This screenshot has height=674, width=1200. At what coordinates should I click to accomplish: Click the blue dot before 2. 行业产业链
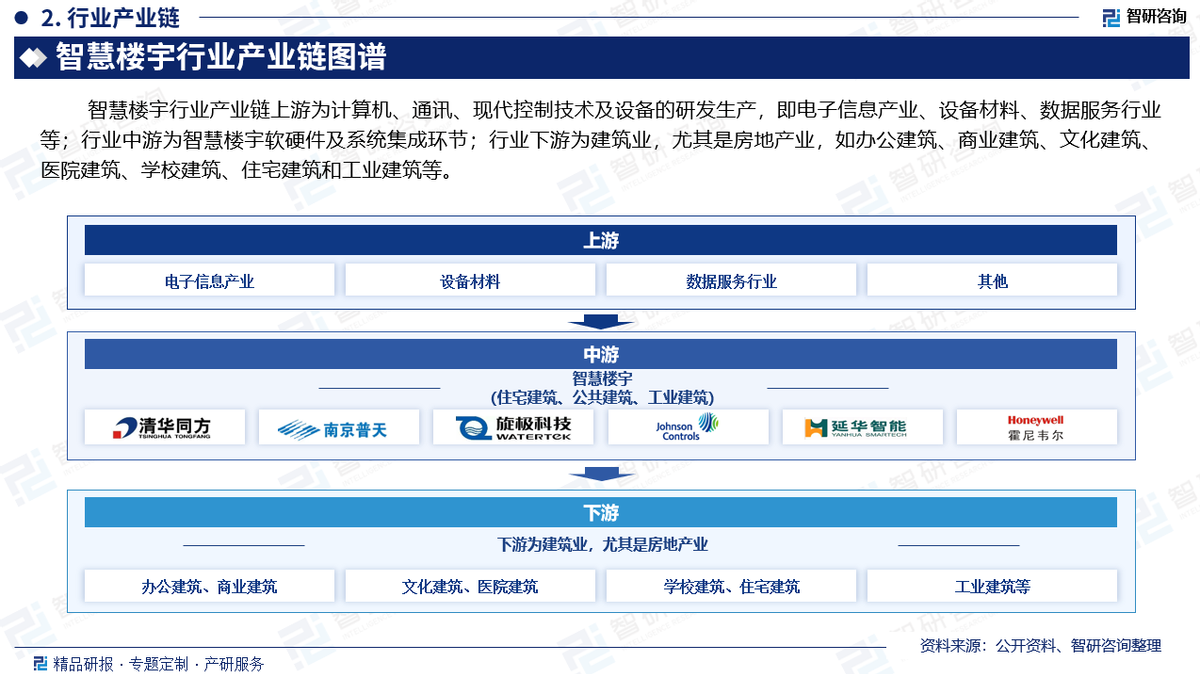[20, 17]
